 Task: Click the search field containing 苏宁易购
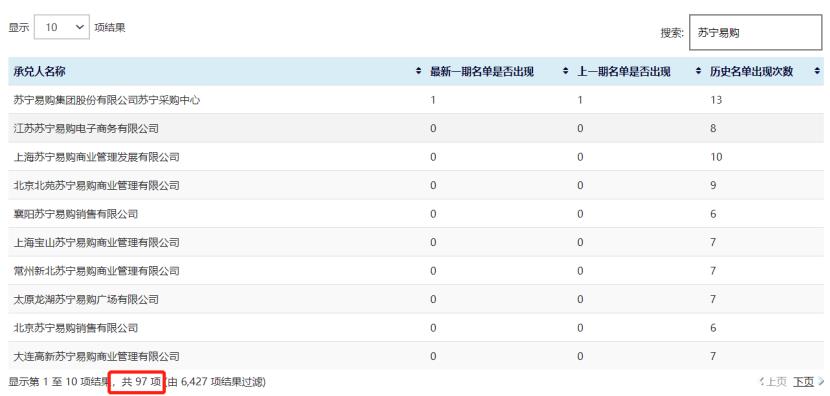coord(755,32)
